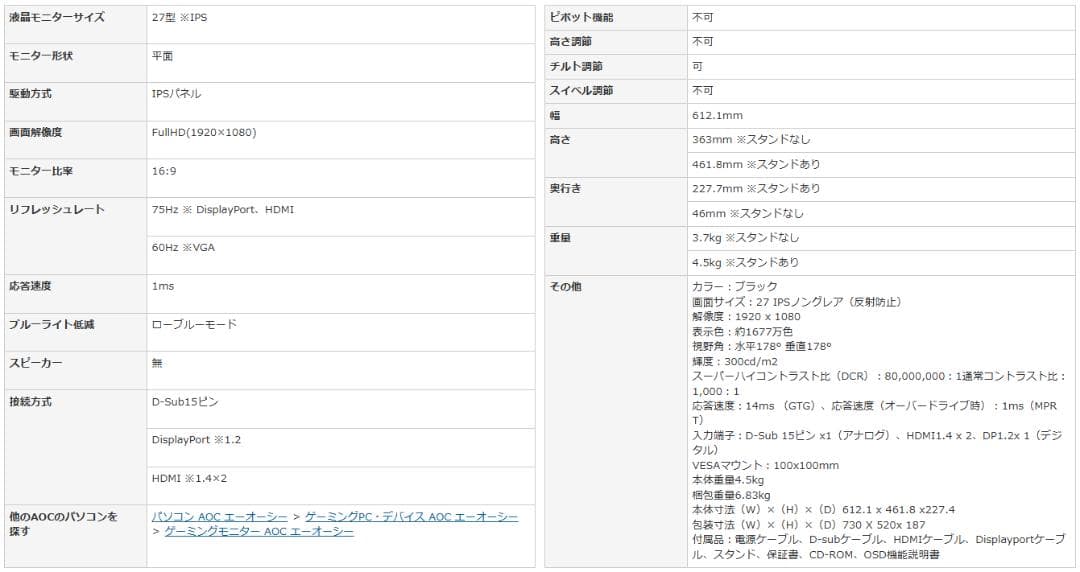Select the FullHD(1920×1080) resolution value
Screen dimensions: 1080x572
coord(201,132)
